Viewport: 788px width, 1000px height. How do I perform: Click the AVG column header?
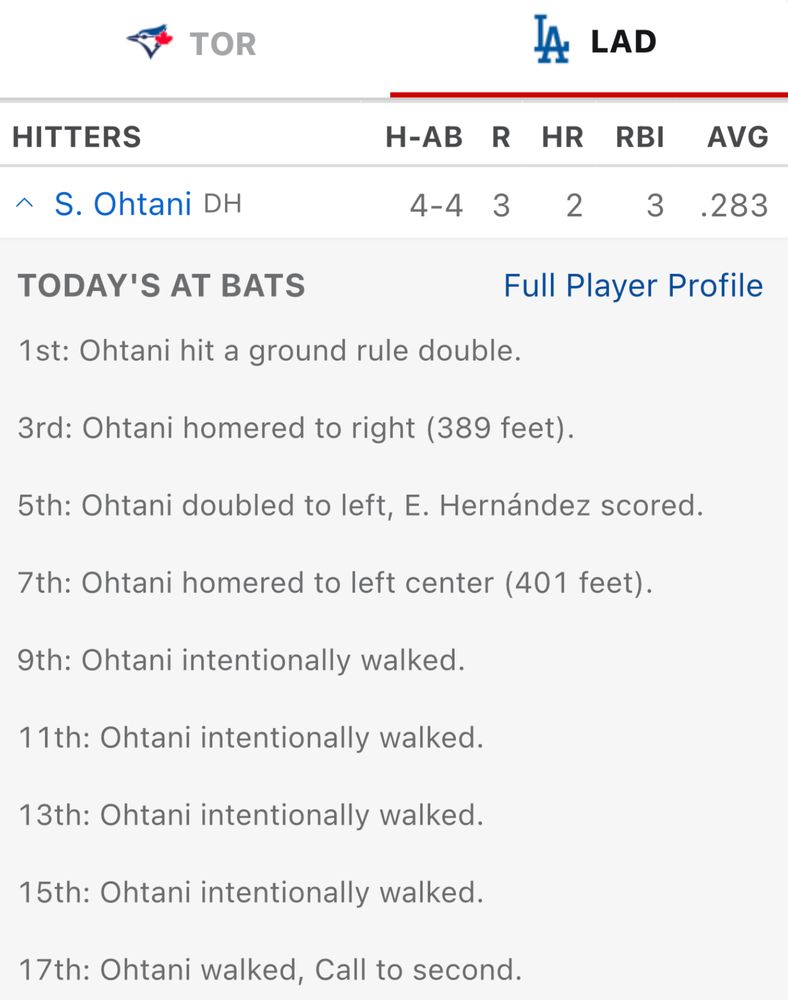coord(738,137)
